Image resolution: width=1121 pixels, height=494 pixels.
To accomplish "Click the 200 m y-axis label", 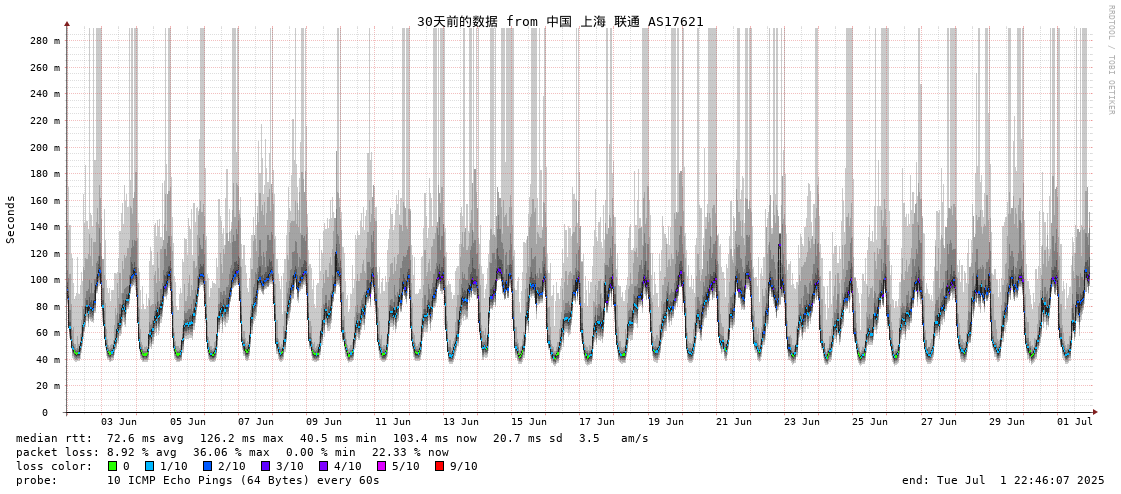I will (x=45, y=147).
